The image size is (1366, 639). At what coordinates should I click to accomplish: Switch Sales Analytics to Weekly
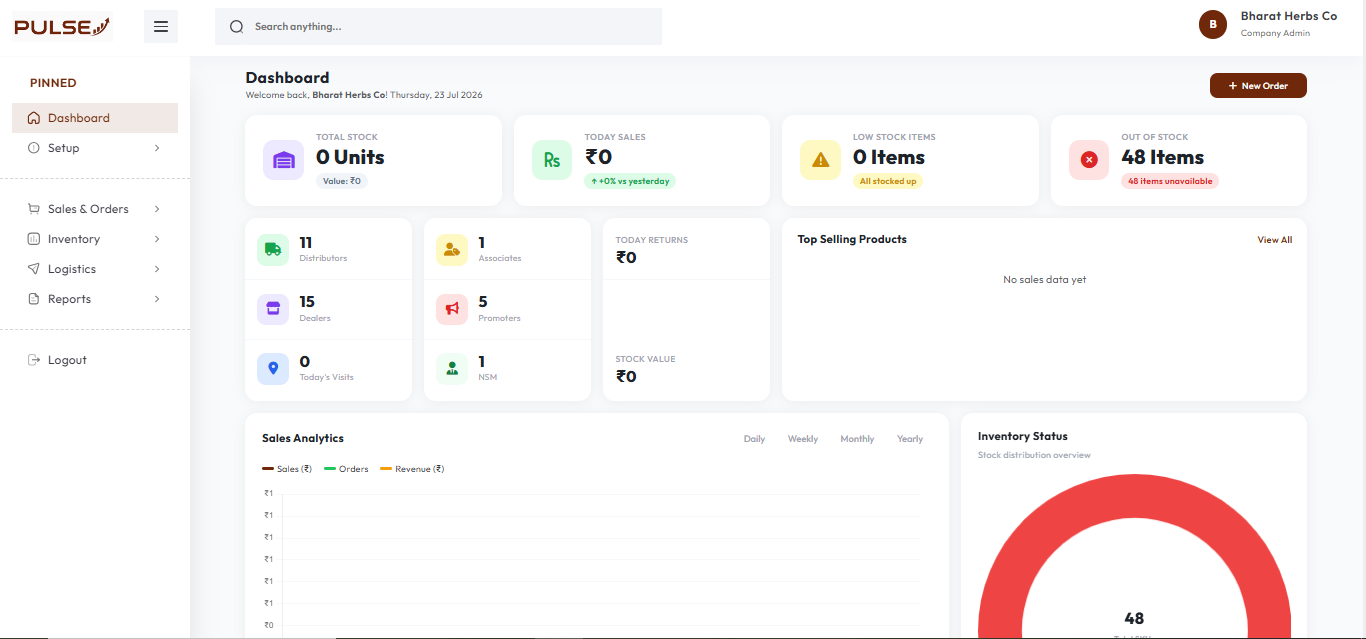803,439
